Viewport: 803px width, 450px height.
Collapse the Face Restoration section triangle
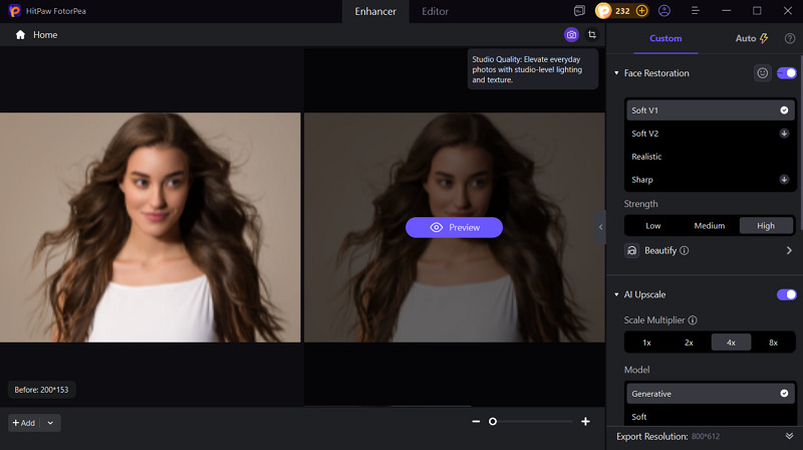pyautogui.click(x=617, y=73)
